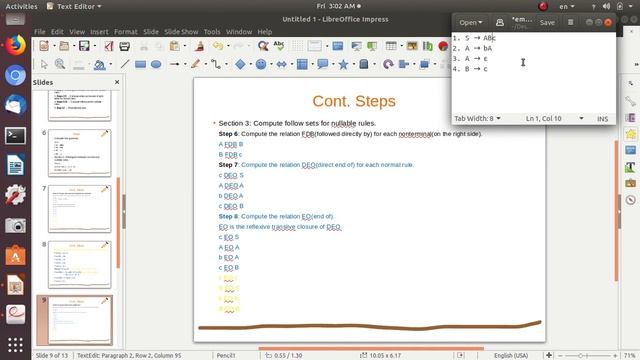Open the Edit menu in Impress

point(57,31)
